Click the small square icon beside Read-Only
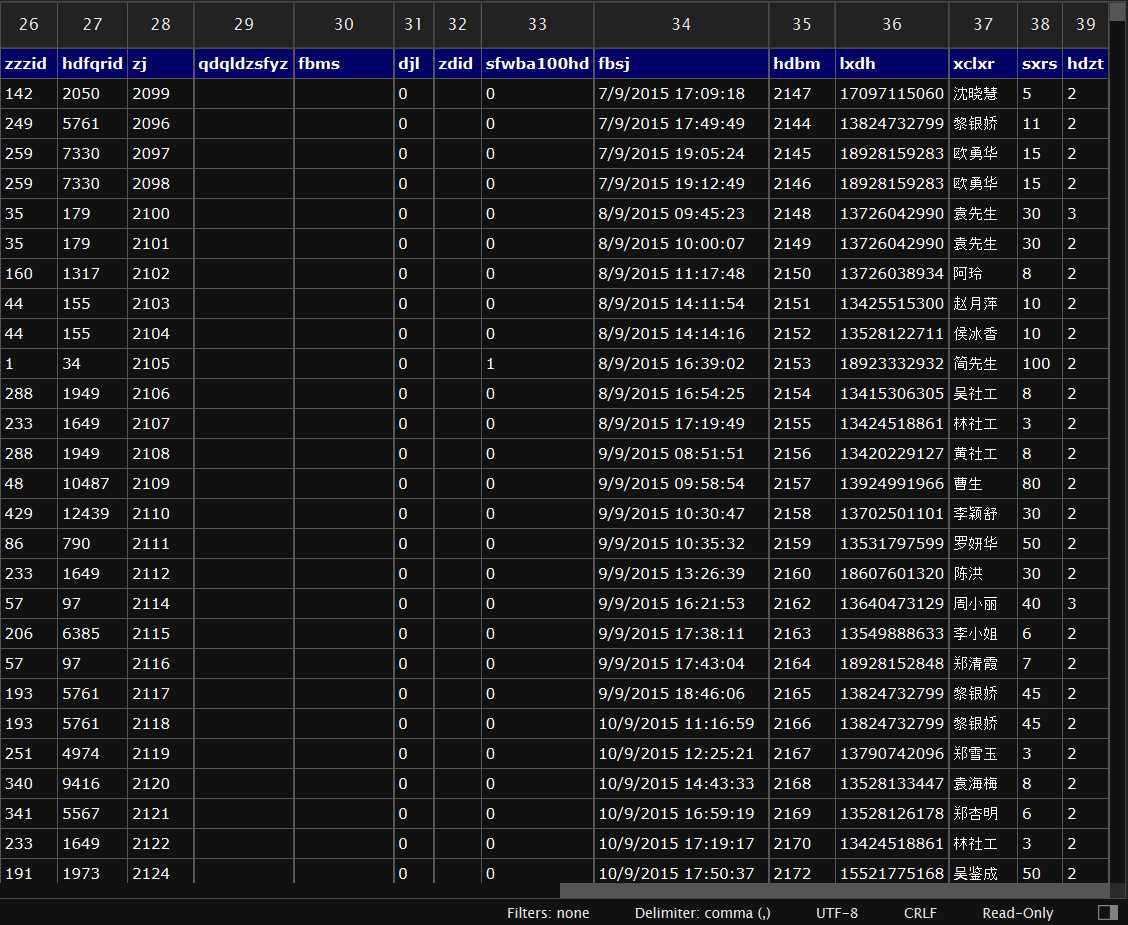 click(x=1108, y=913)
